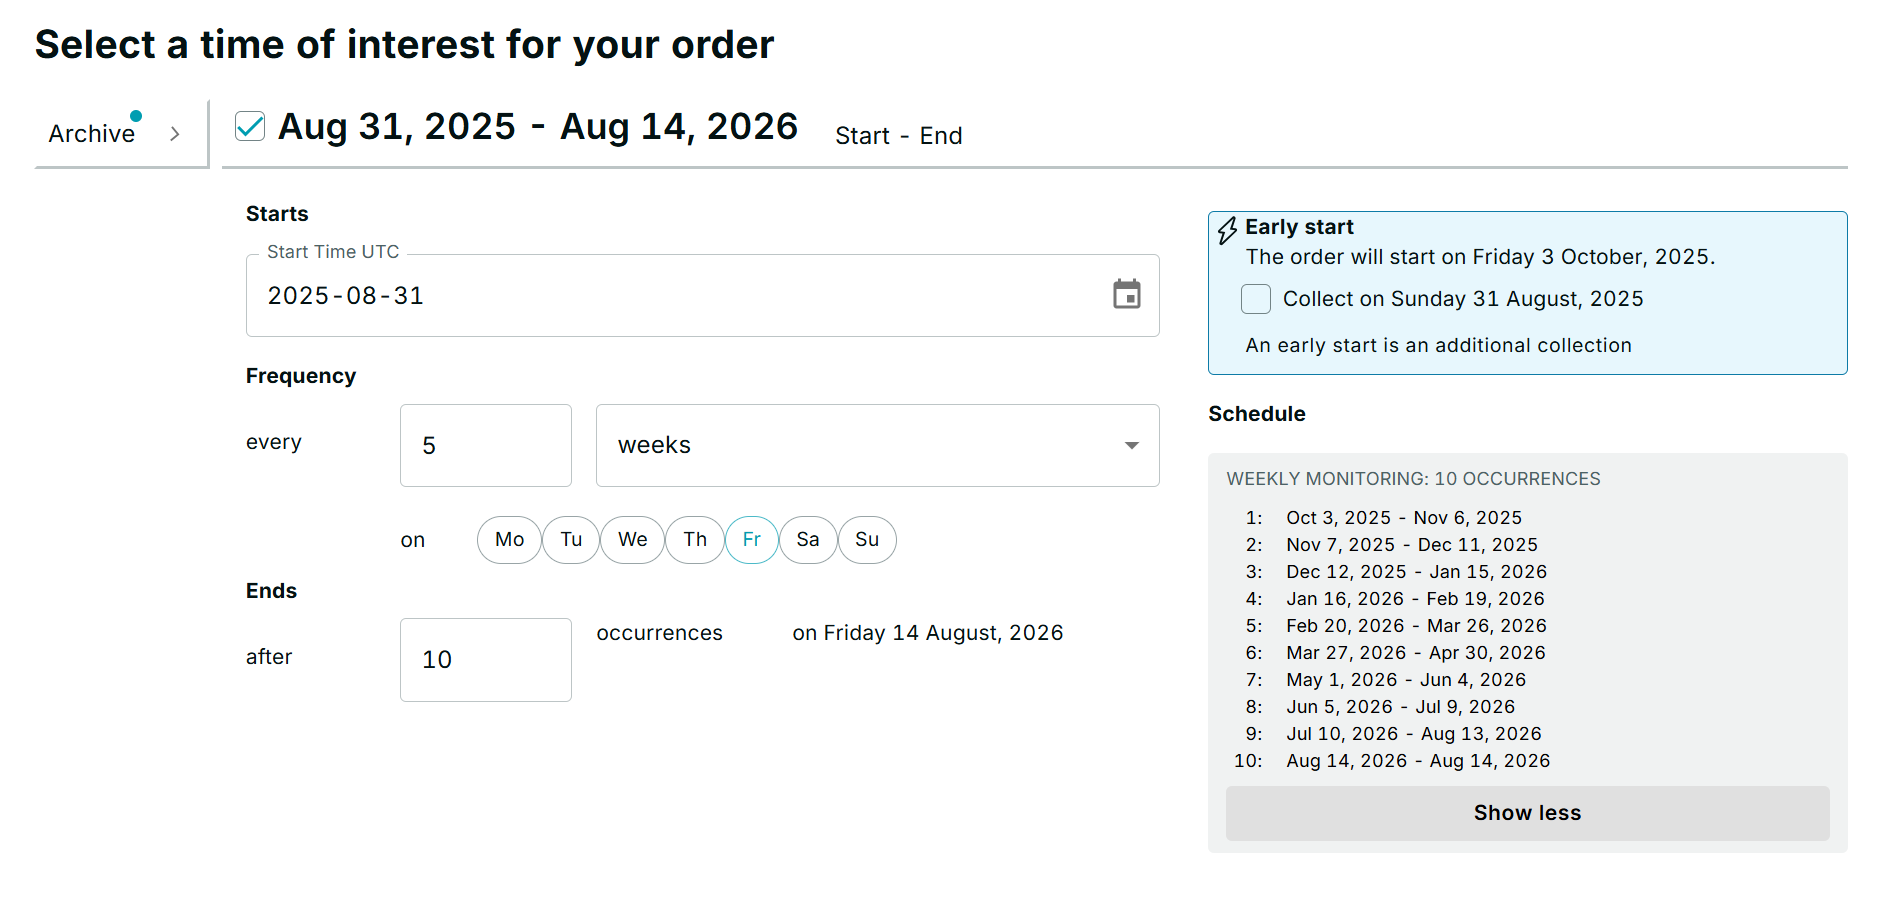Click the every-interval number field
Screen dimensions: 1903x897
486,446
